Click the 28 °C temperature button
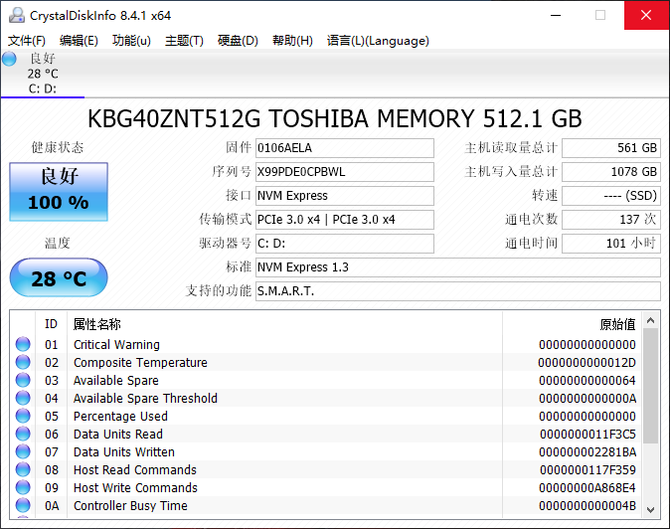Viewport: 670px width, 529px height. click(x=58, y=278)
